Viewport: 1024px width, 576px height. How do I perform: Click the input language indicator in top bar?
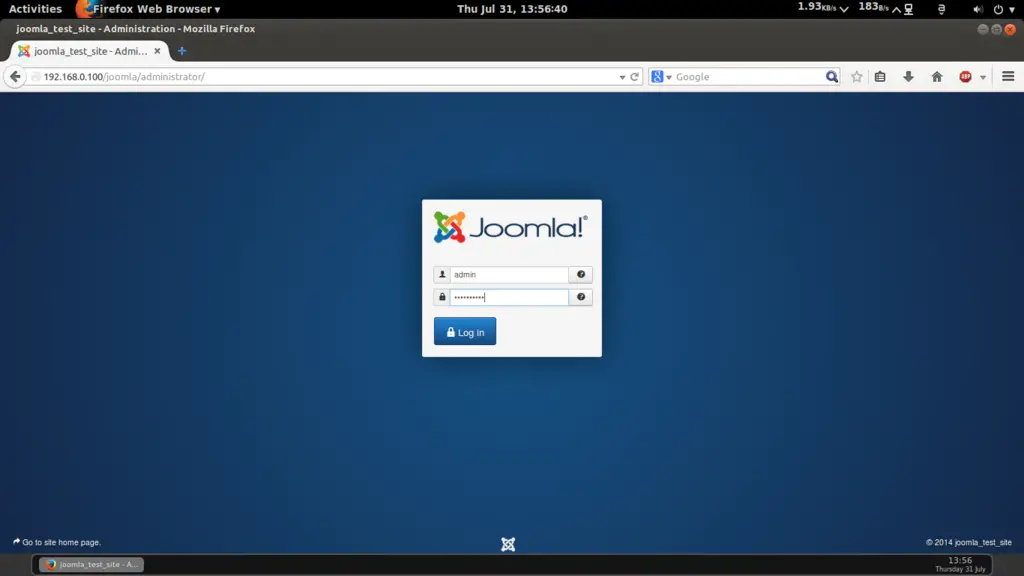(941, 9)
